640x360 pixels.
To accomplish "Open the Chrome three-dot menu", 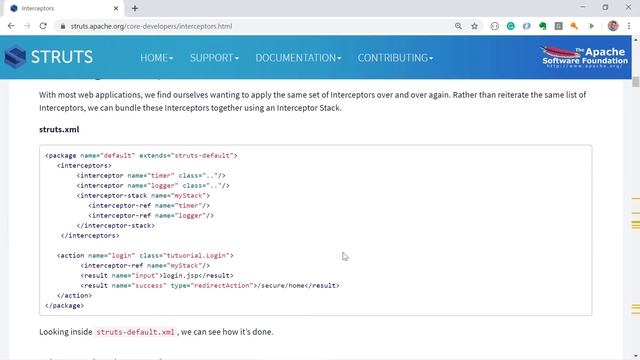I will coord(629,26).
